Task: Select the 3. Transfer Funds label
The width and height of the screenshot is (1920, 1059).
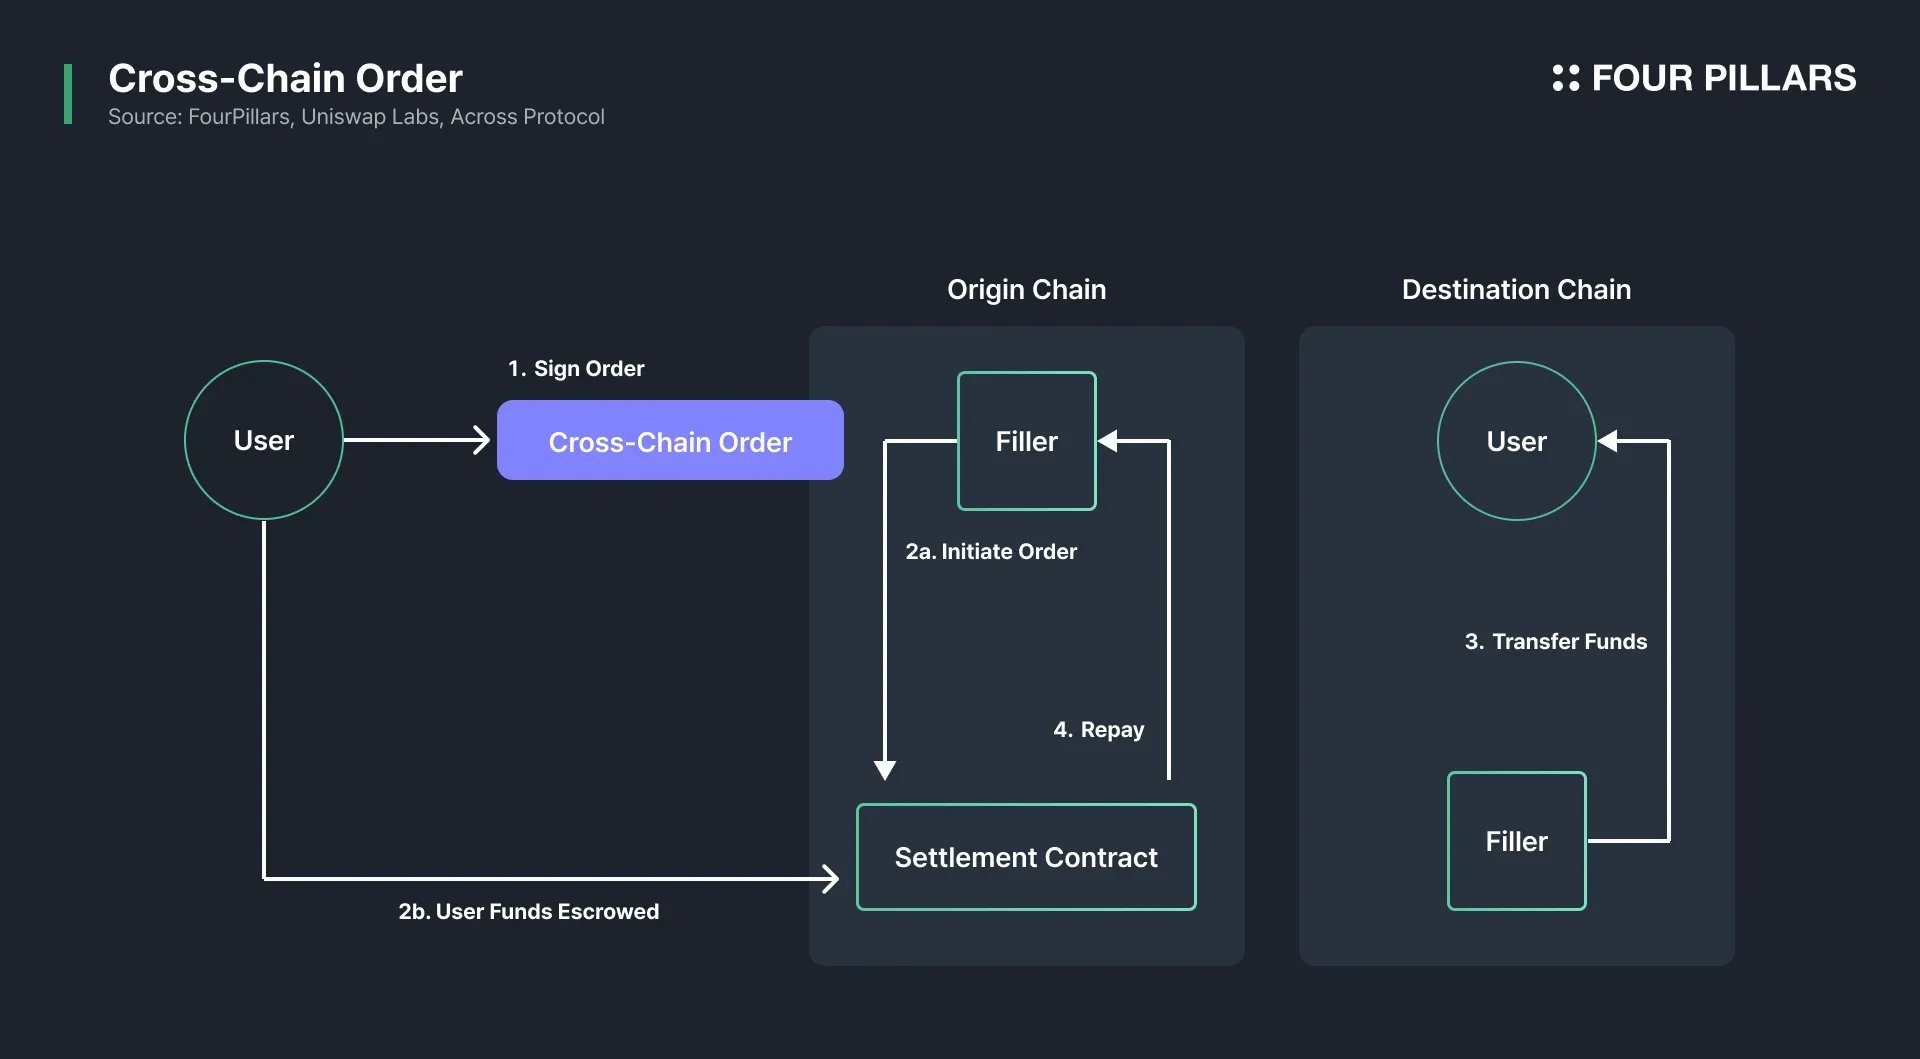Action: point(1555,641)
